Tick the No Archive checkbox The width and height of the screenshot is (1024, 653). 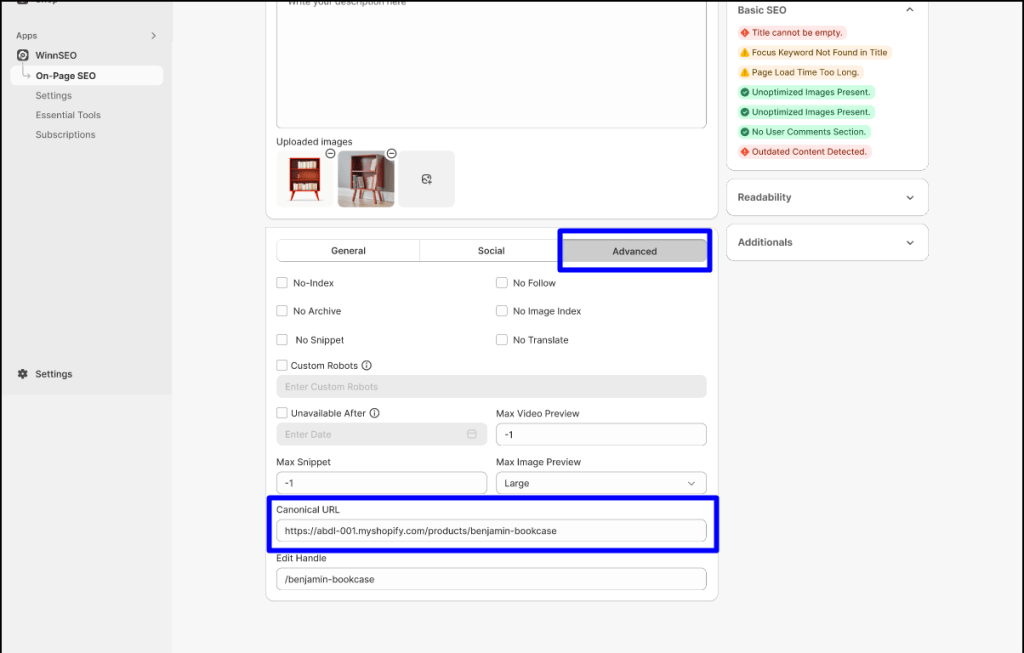(282, 311)
